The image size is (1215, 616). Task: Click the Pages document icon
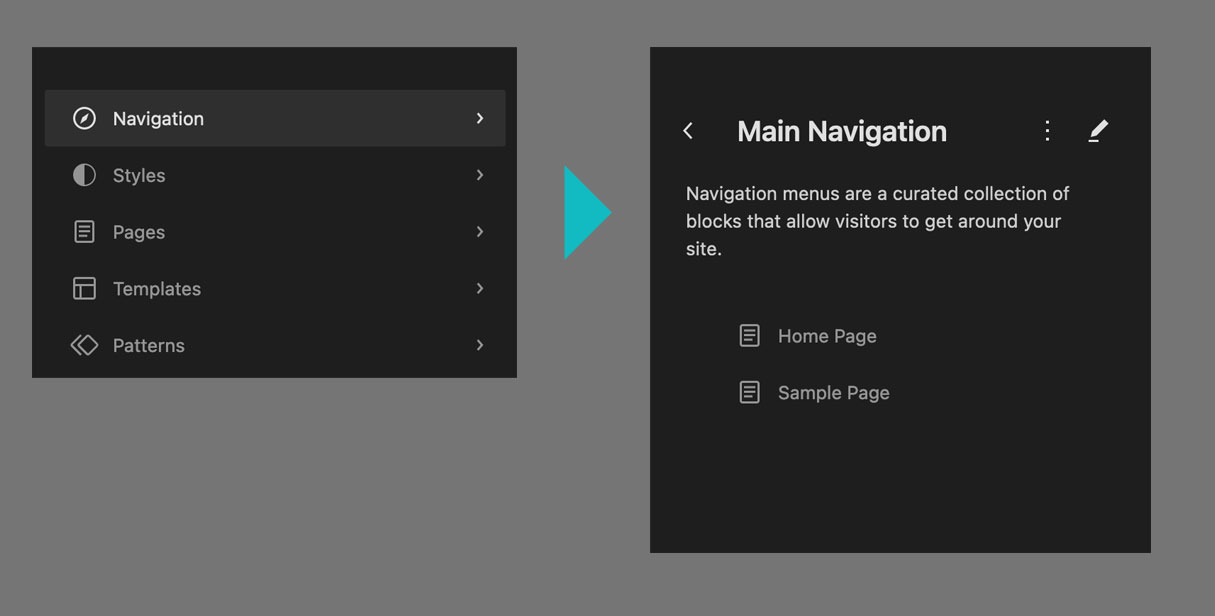pyautogui.click(x=84, y=231)
